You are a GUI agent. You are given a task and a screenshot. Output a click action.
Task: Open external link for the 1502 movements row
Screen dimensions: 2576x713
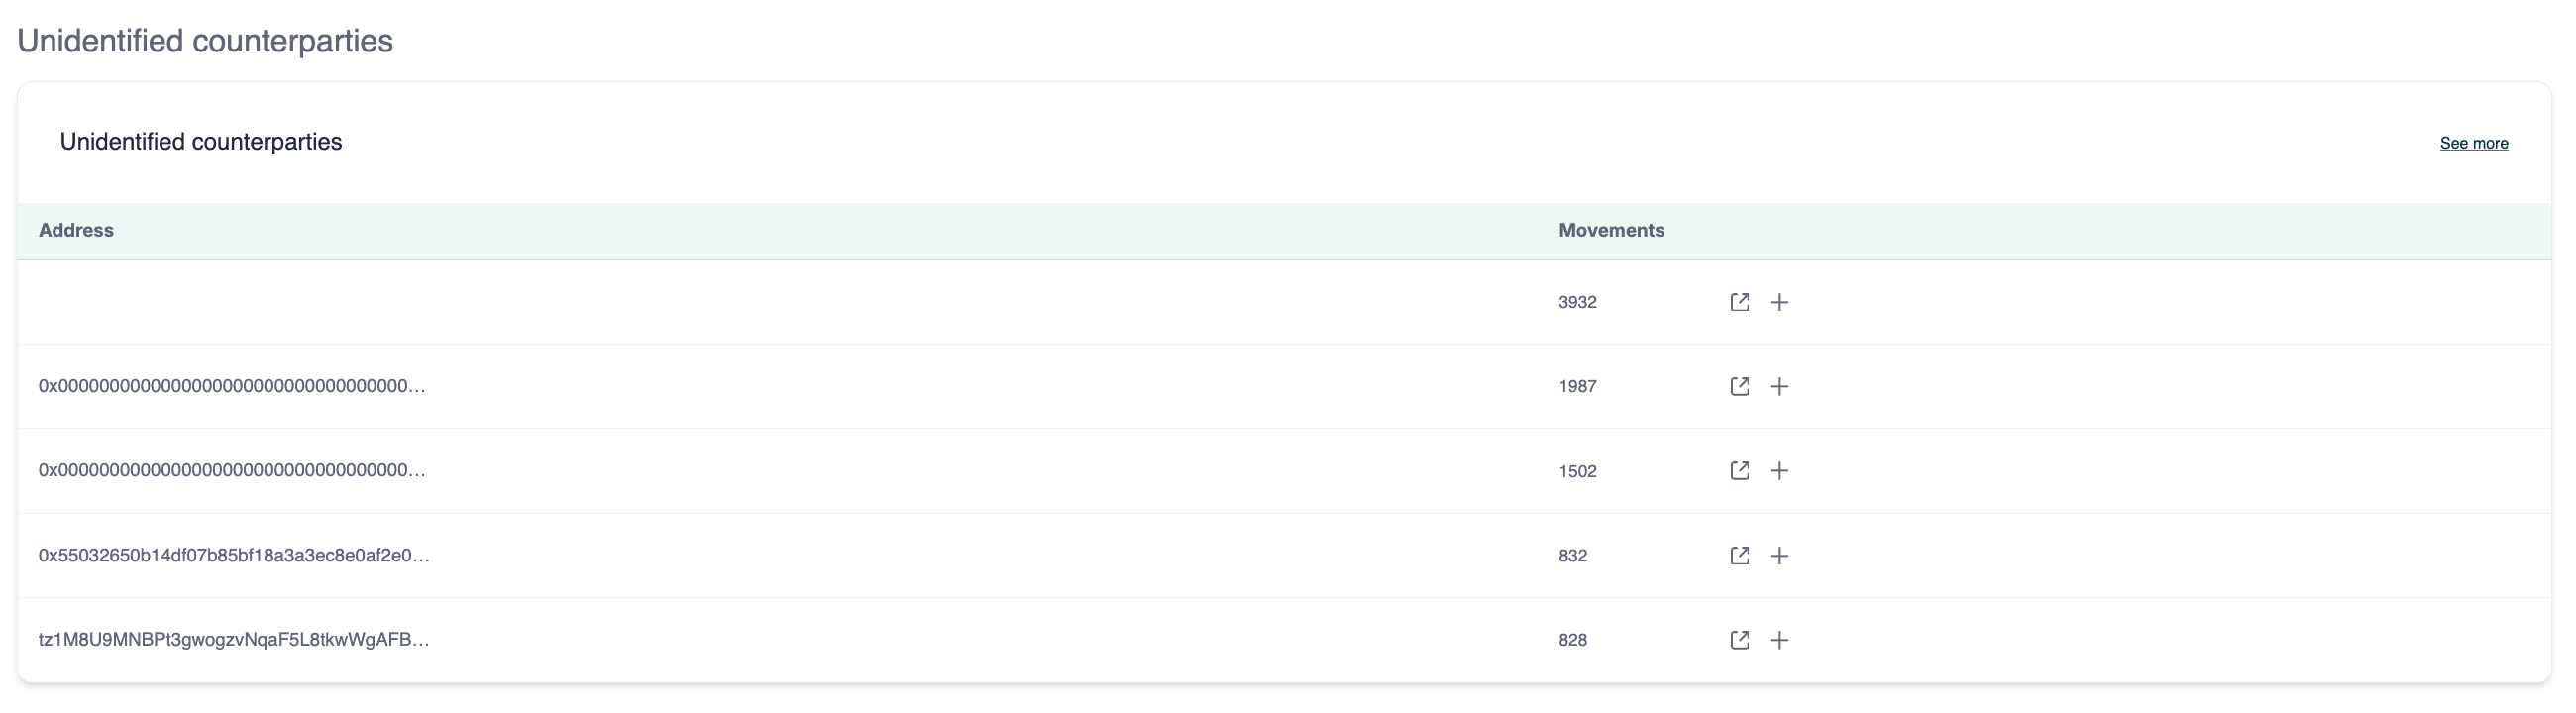(x=1739, y=471)
